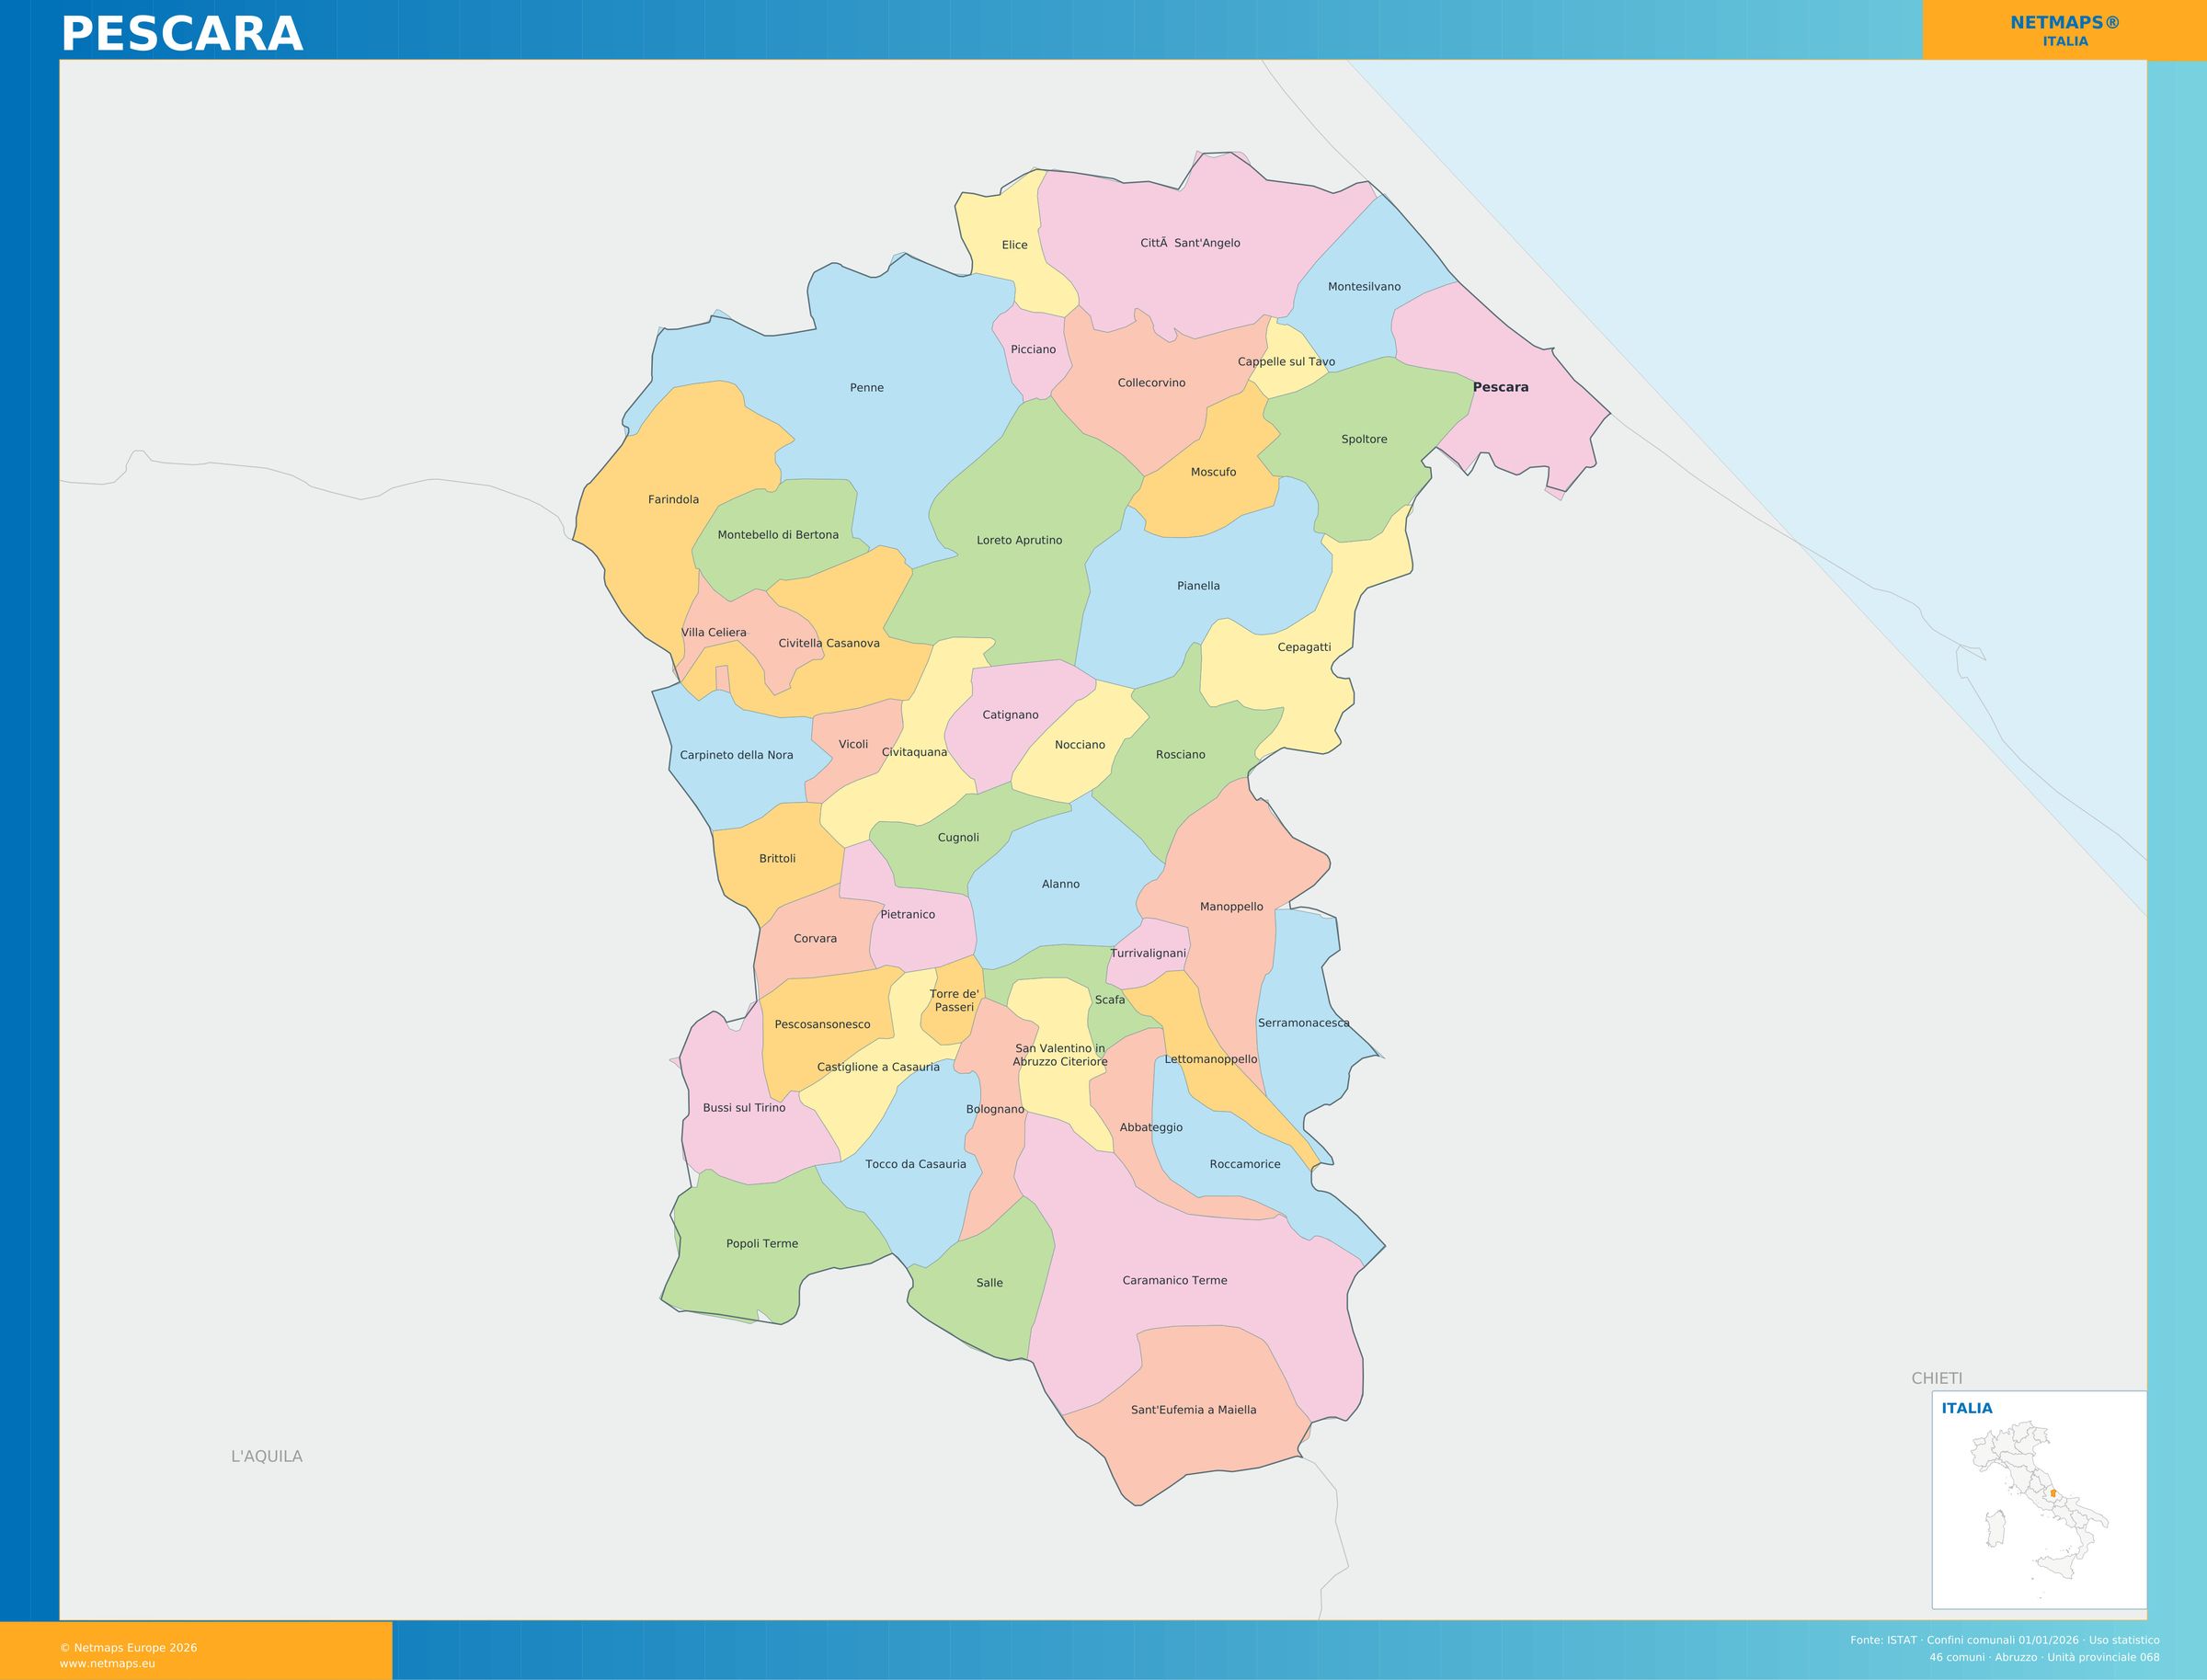Click the Manoppello label
This screenshot has width=2207, height=1680.
(1231, 907)
